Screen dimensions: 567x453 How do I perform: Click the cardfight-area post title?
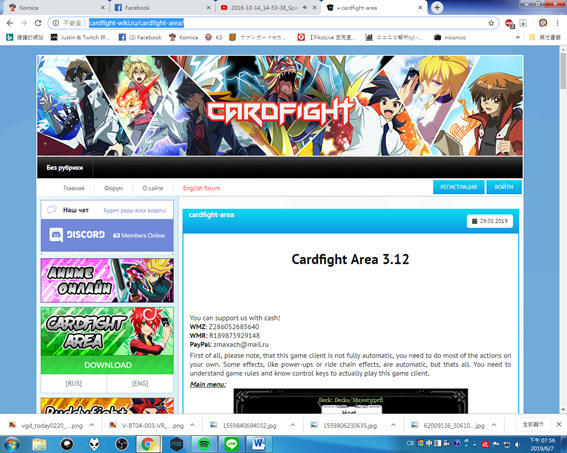click(212, 215)
